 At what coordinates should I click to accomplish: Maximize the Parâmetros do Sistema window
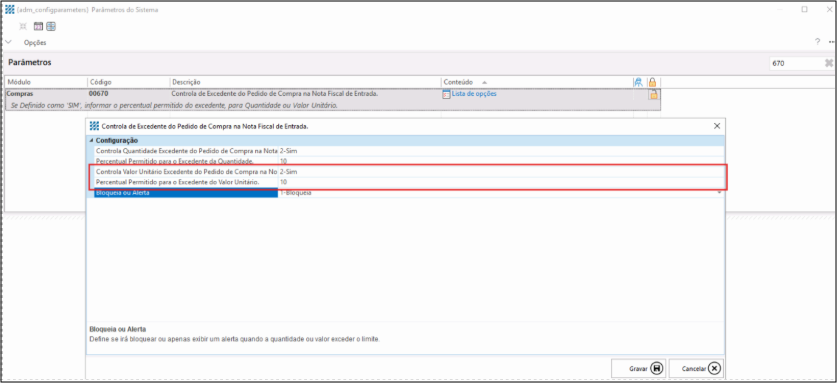tap(804, 10)
